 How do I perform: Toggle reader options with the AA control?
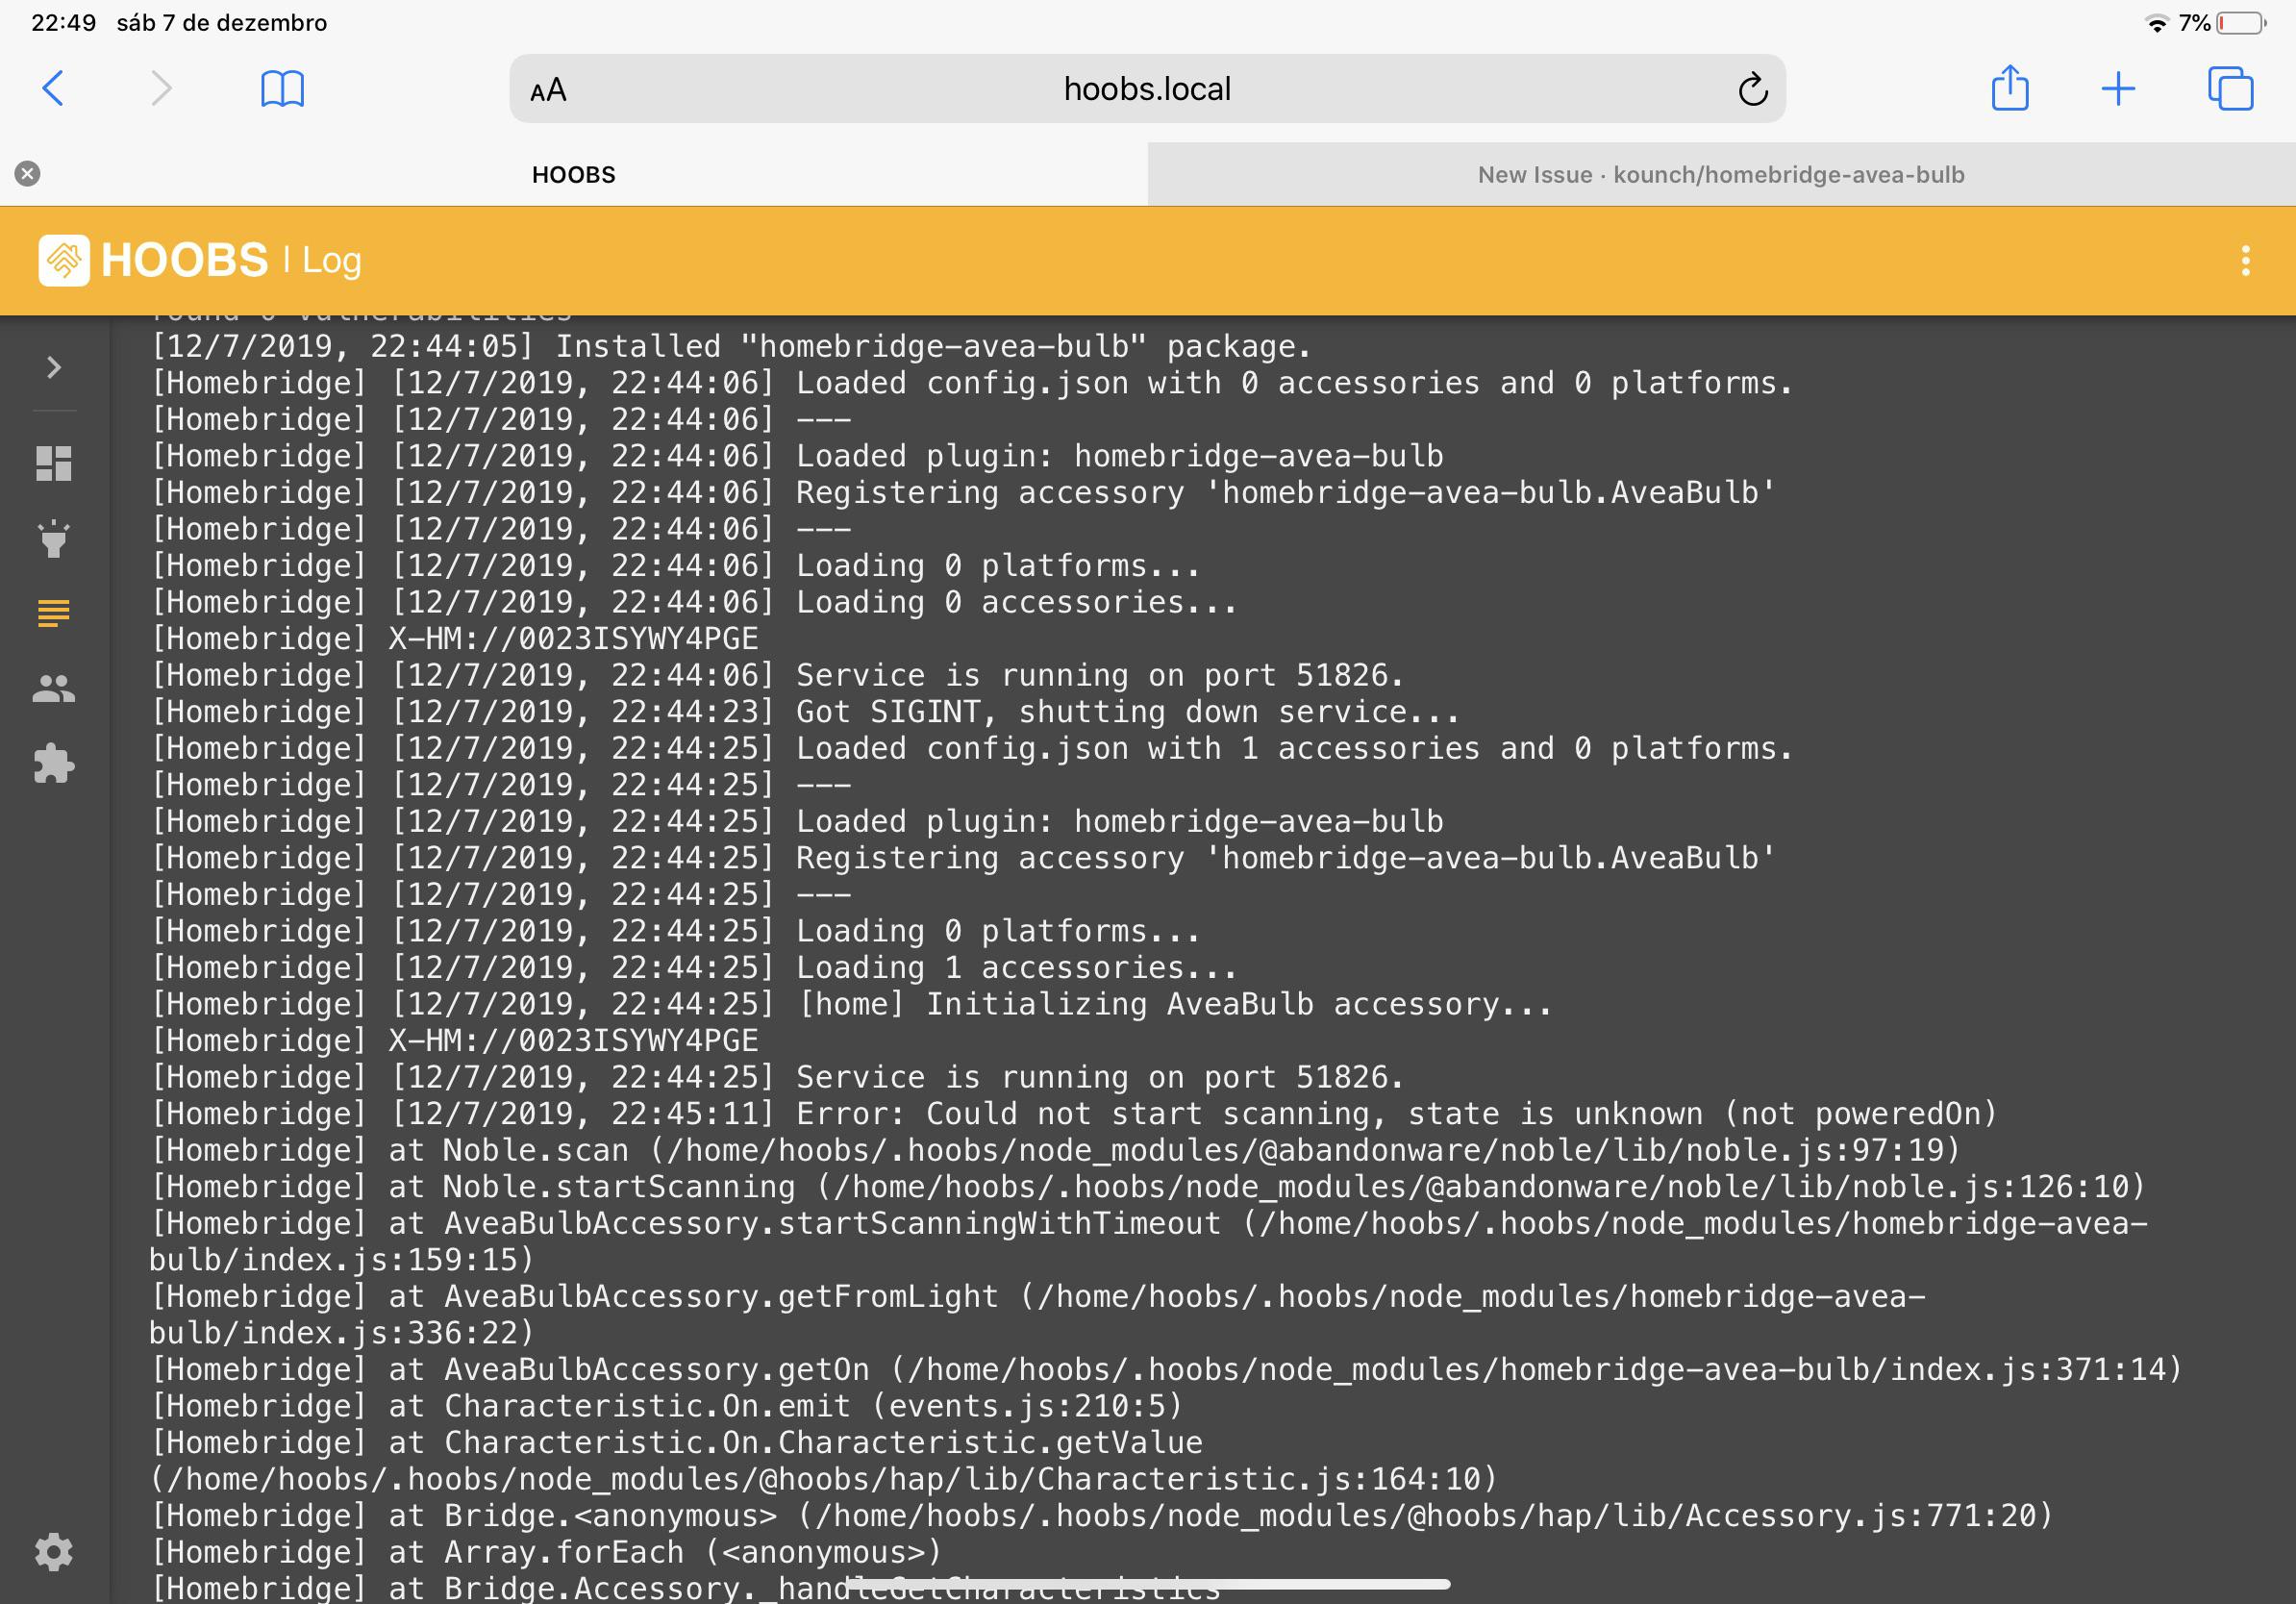(546, 88)
